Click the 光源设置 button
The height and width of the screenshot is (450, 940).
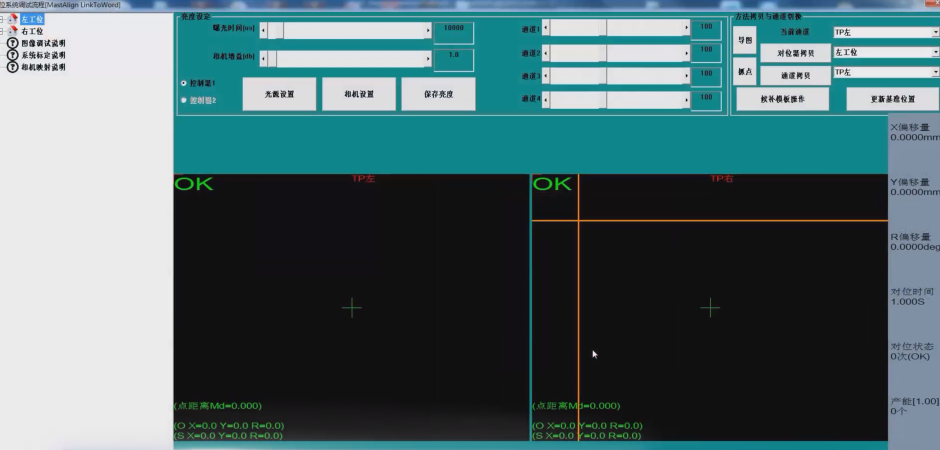[x=279, y=94]
